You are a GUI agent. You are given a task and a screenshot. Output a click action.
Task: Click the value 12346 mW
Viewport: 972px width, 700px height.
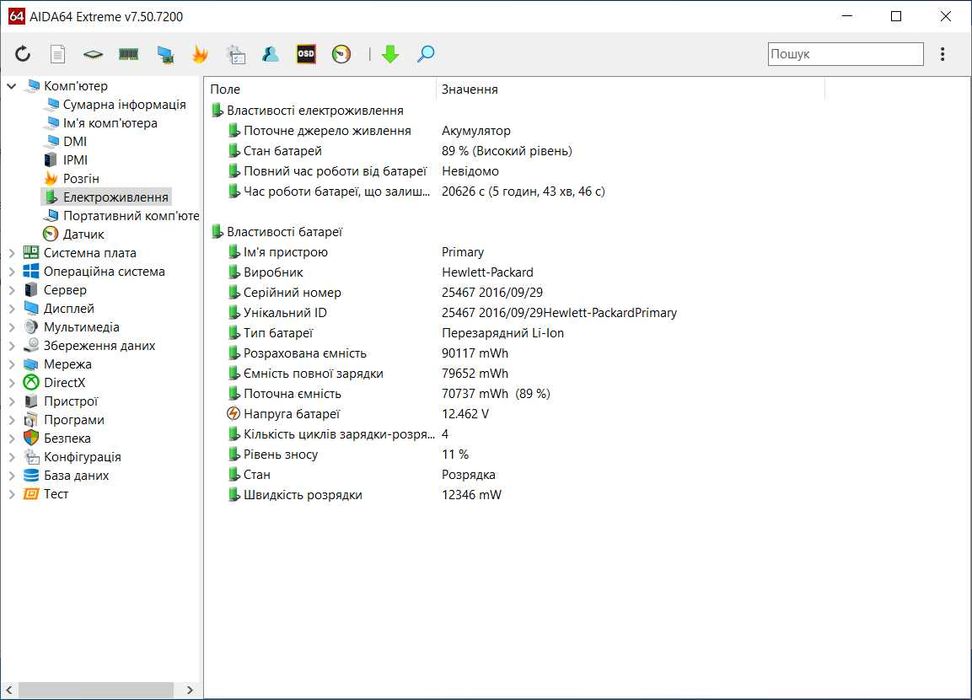click(x=472, y=495)
